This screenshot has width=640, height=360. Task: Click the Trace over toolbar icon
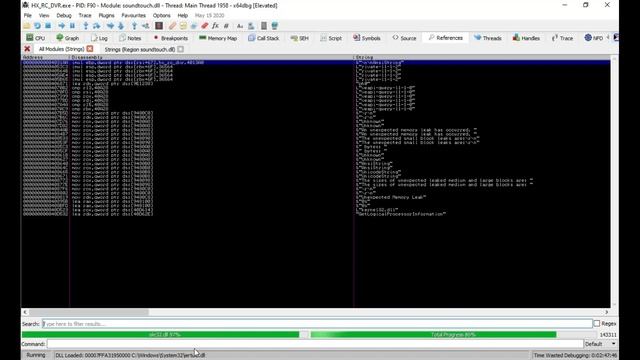(x=121, y=26)
